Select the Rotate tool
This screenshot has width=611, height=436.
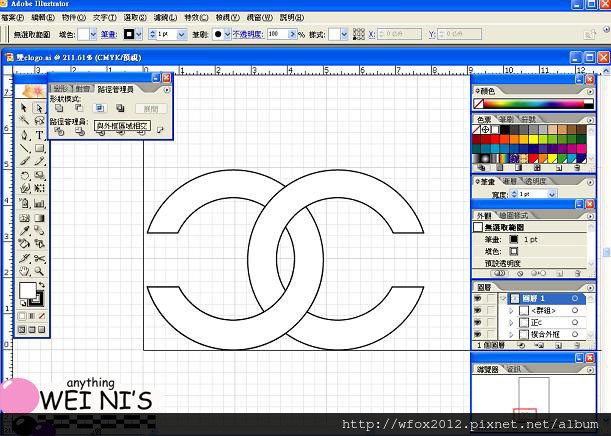[24, 175]
